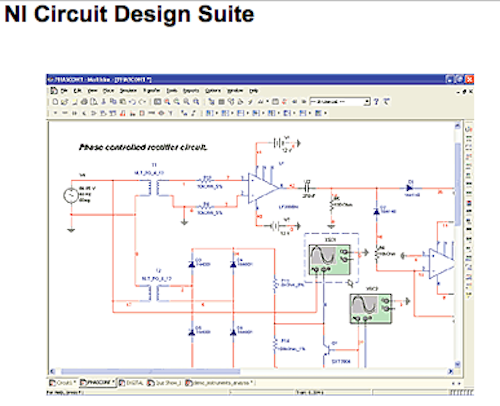This screenshot has height=406, width=500.
Task: Open the File menu
Action: pyautogui.click(x=64, y=91)
